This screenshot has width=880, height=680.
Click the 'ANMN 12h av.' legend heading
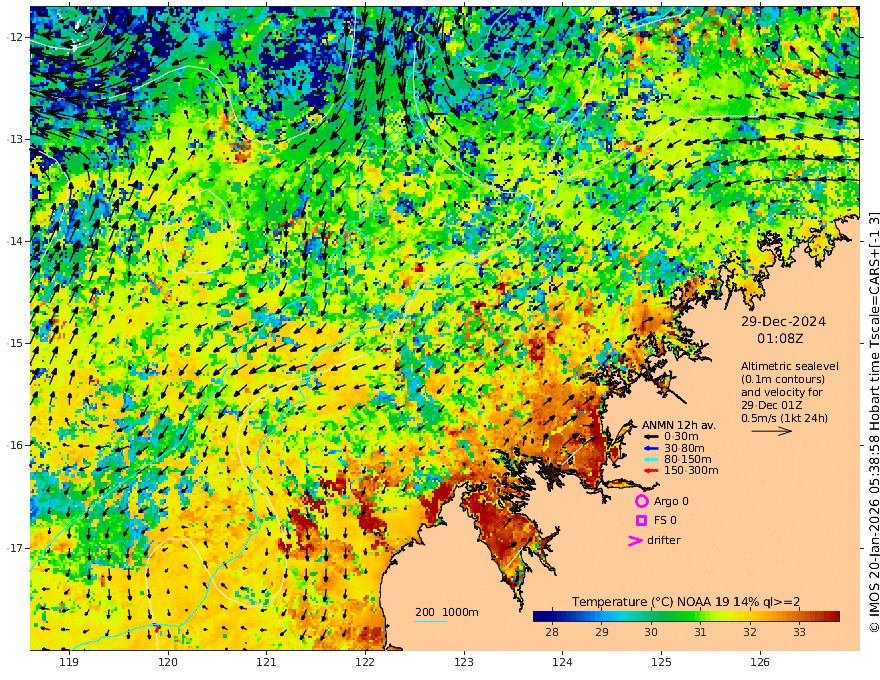tap(679, 425)
